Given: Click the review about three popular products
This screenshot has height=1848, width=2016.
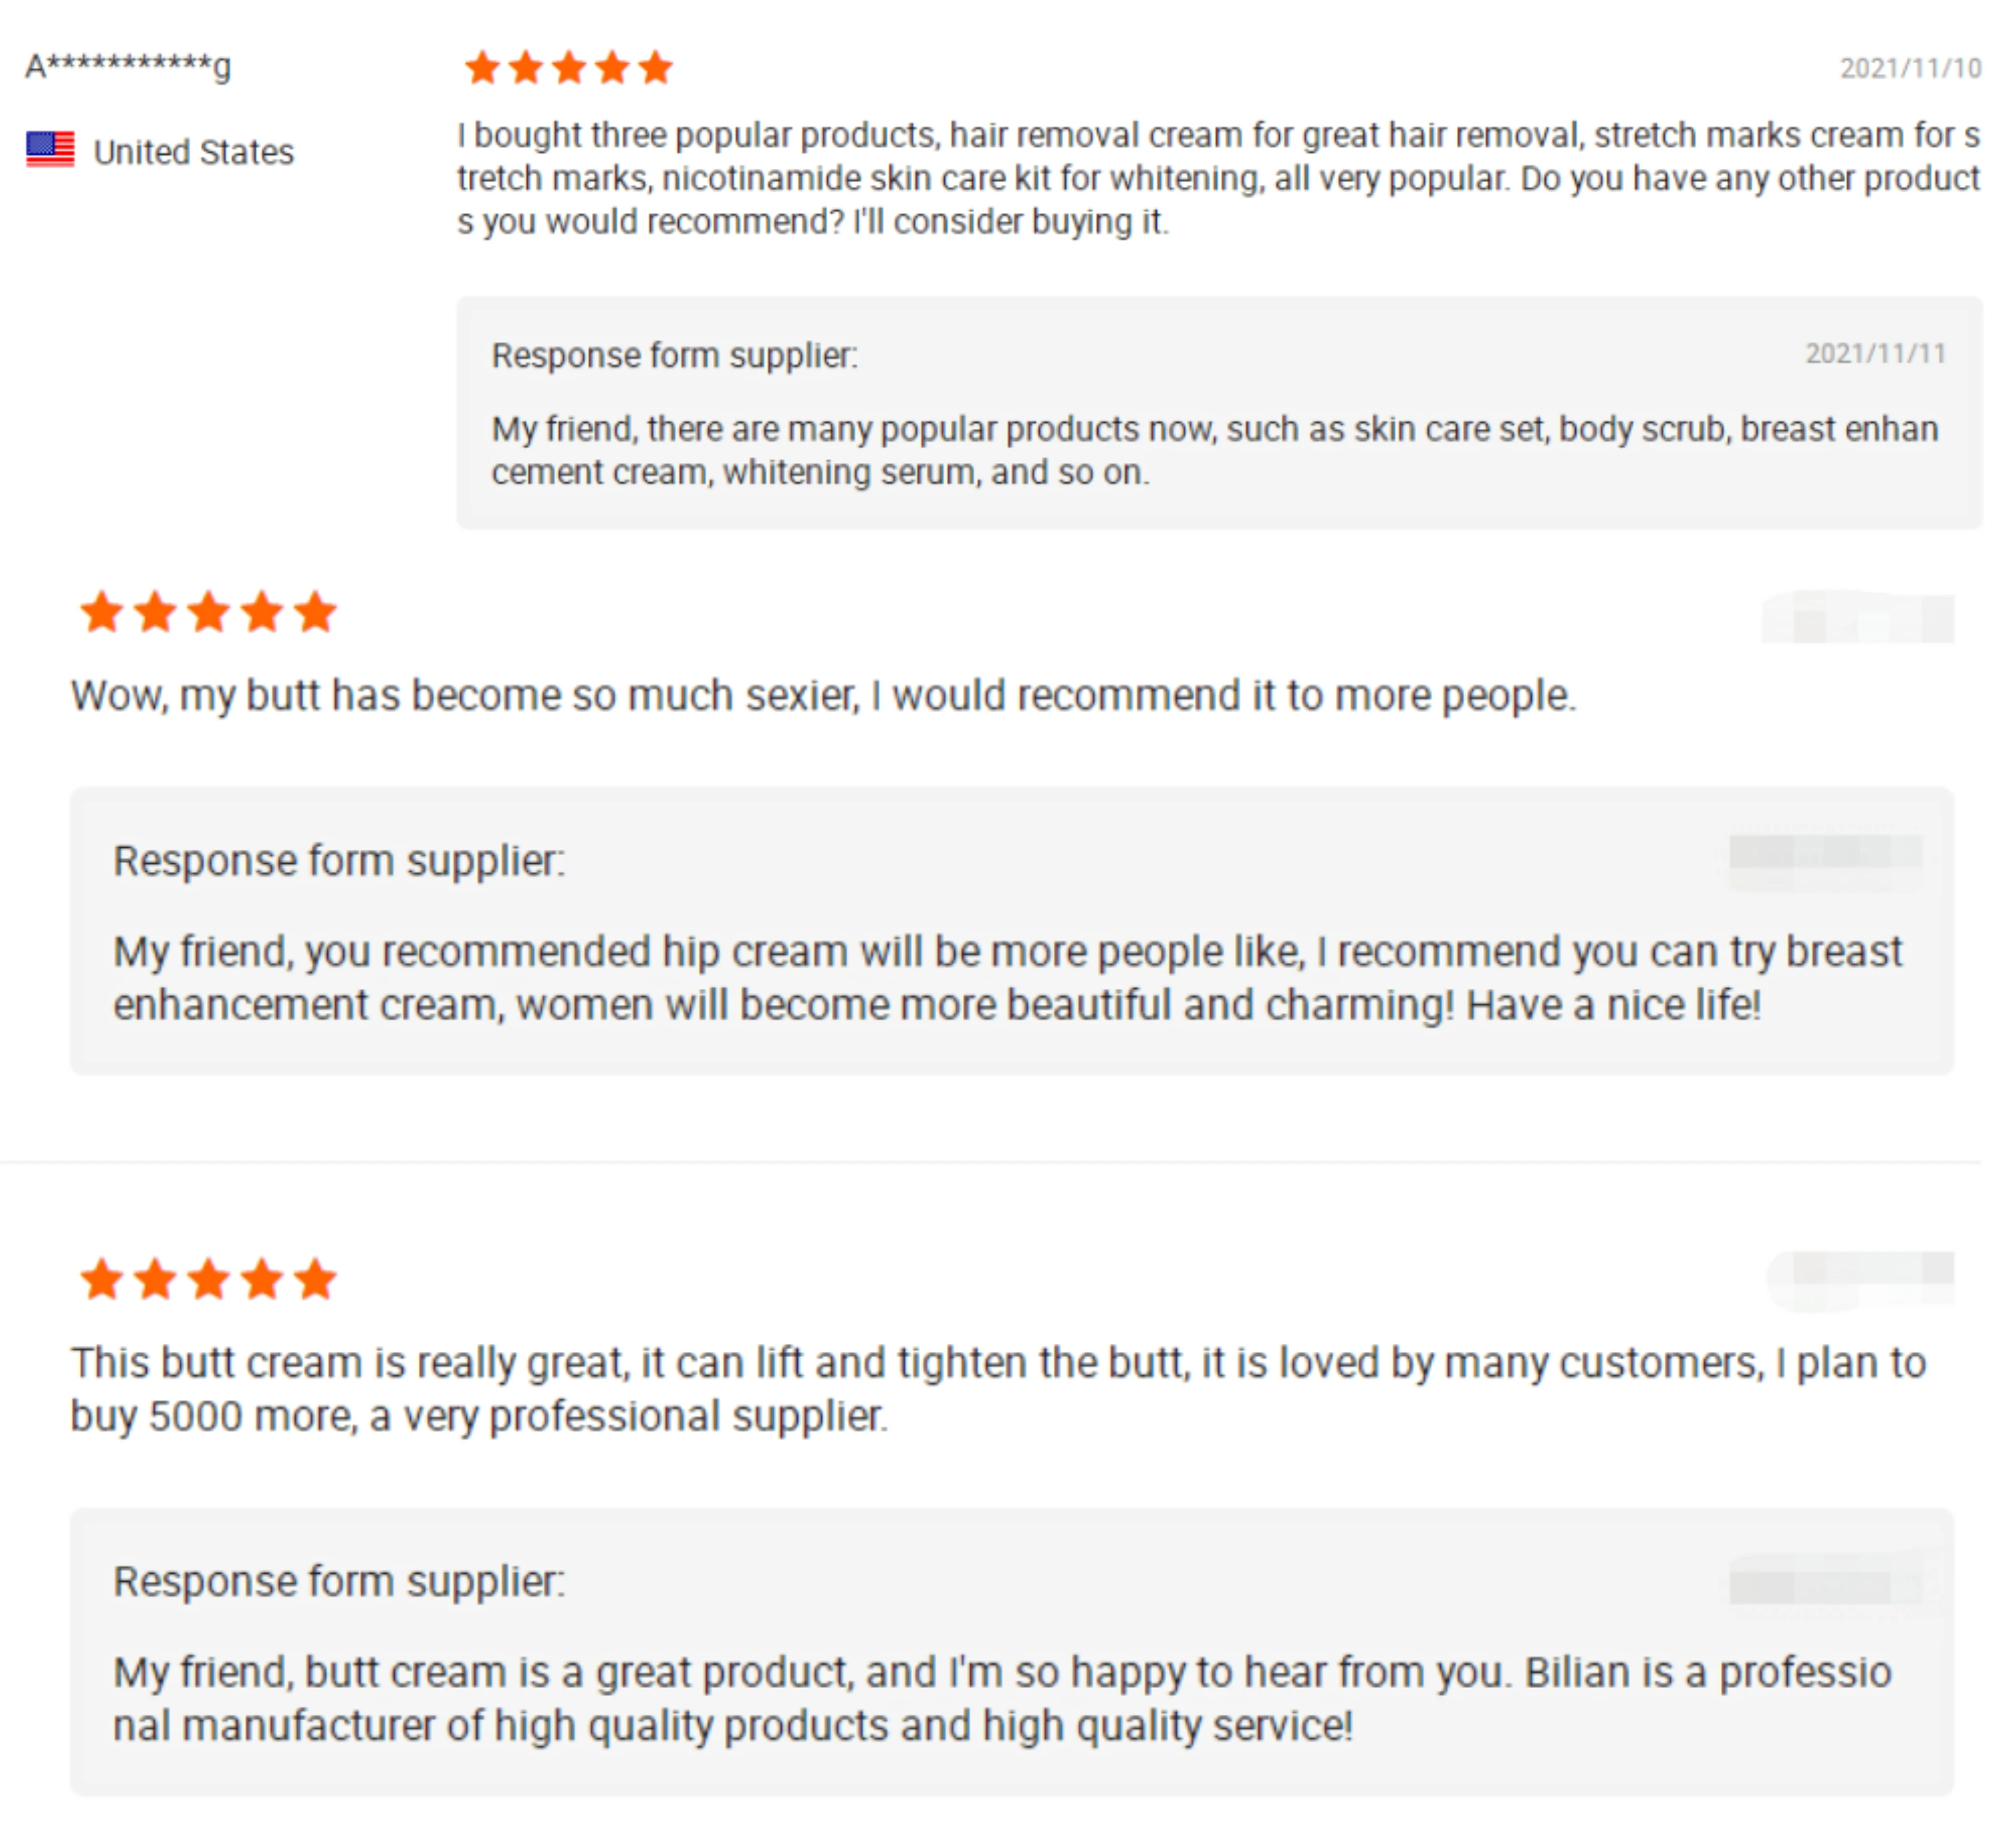Looking at the screenshot, I should point(1218,178).
